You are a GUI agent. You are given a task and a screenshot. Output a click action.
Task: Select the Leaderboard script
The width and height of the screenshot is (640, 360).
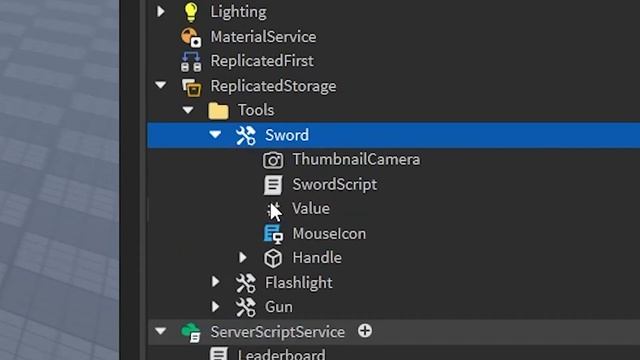(281, 353)
